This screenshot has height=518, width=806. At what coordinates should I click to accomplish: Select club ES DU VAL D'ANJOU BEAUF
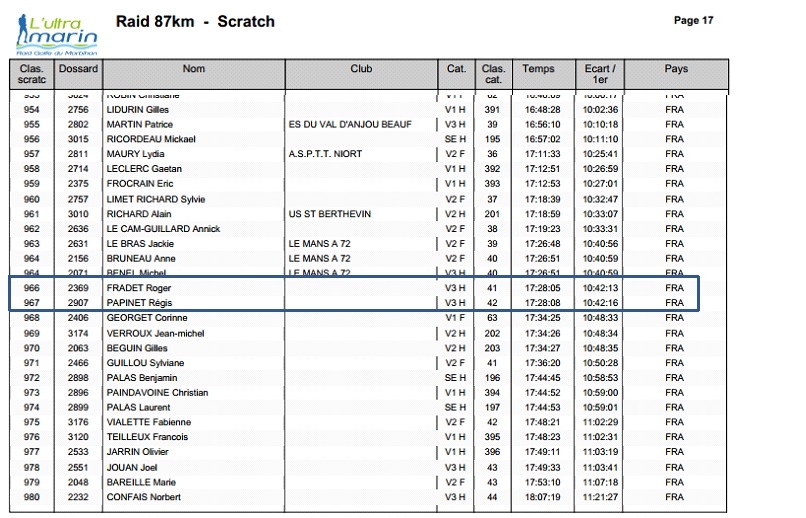(x=350, y=124)
